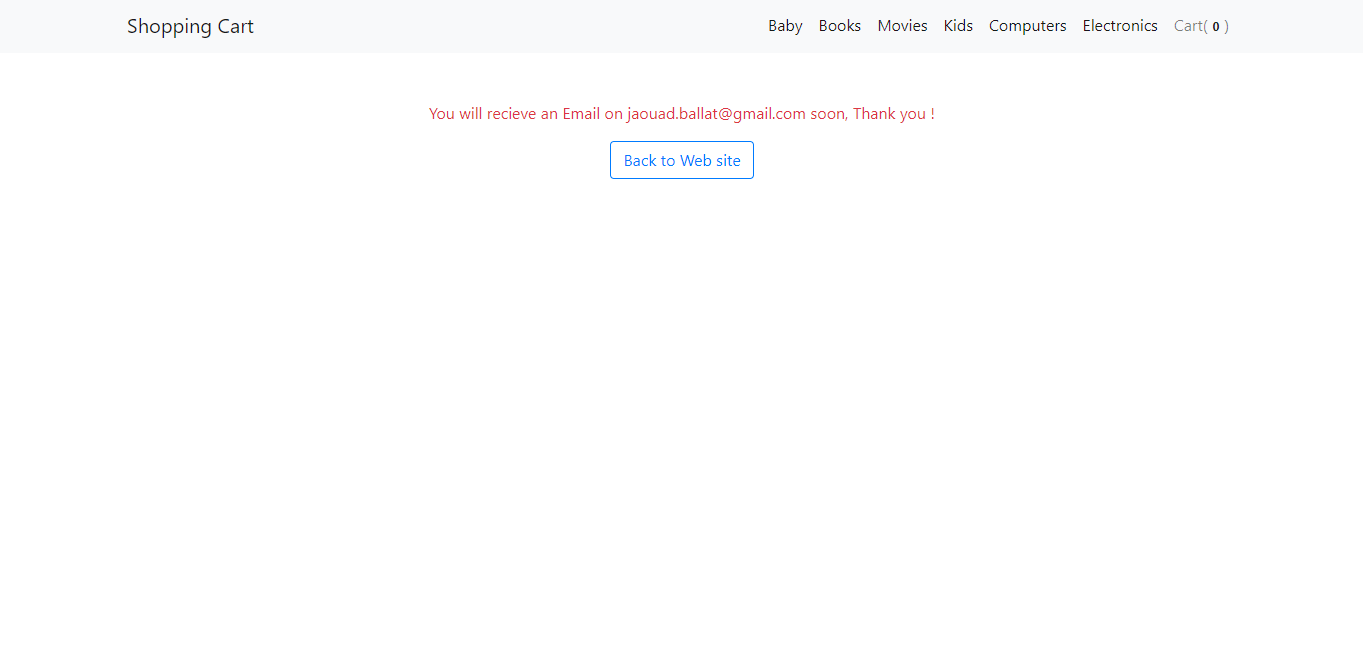Navigate to Baby products
1363x671 pixels.
pos(785,26)
